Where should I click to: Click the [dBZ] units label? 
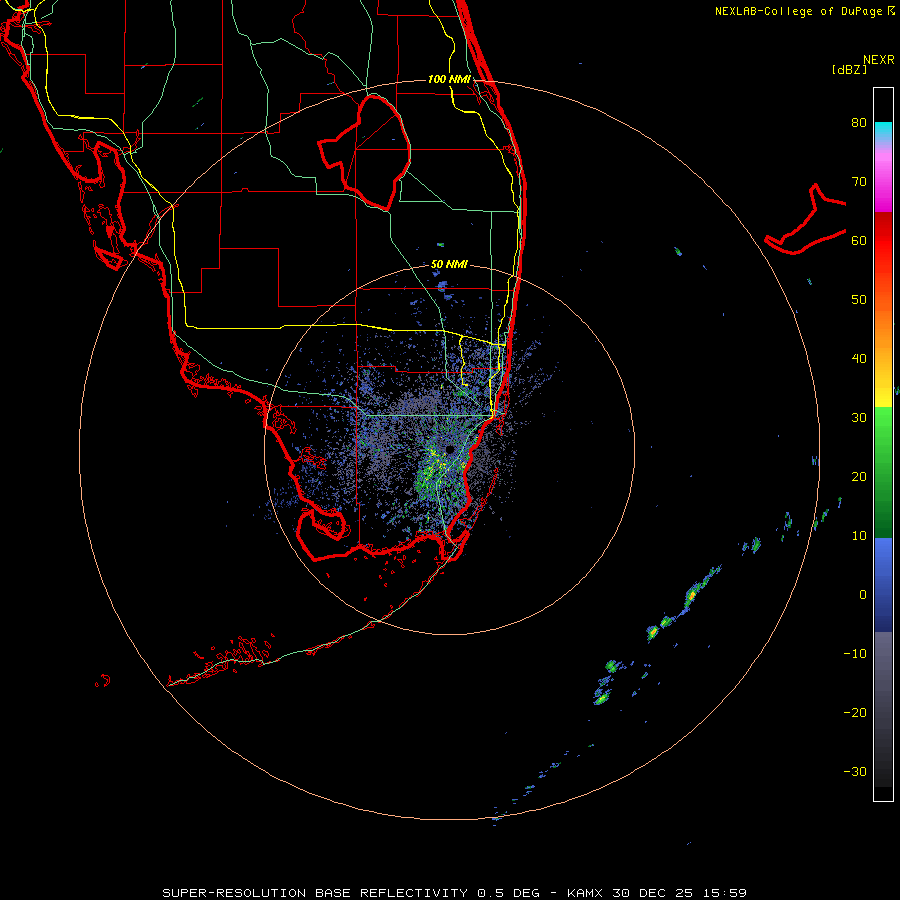point(849,69)
